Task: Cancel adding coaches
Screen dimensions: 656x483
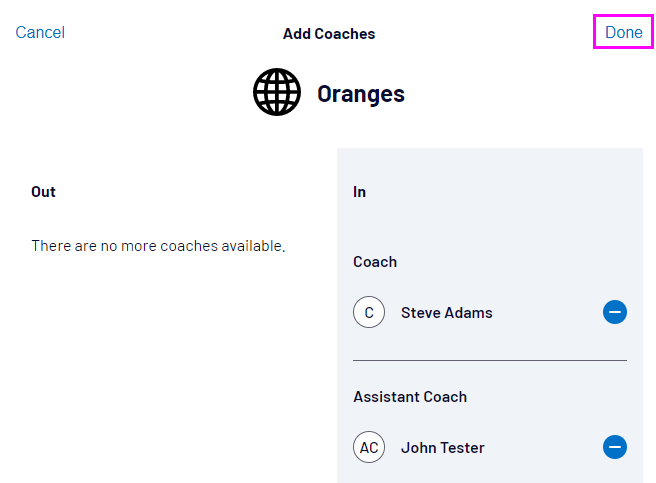Action: click(40, 33)
